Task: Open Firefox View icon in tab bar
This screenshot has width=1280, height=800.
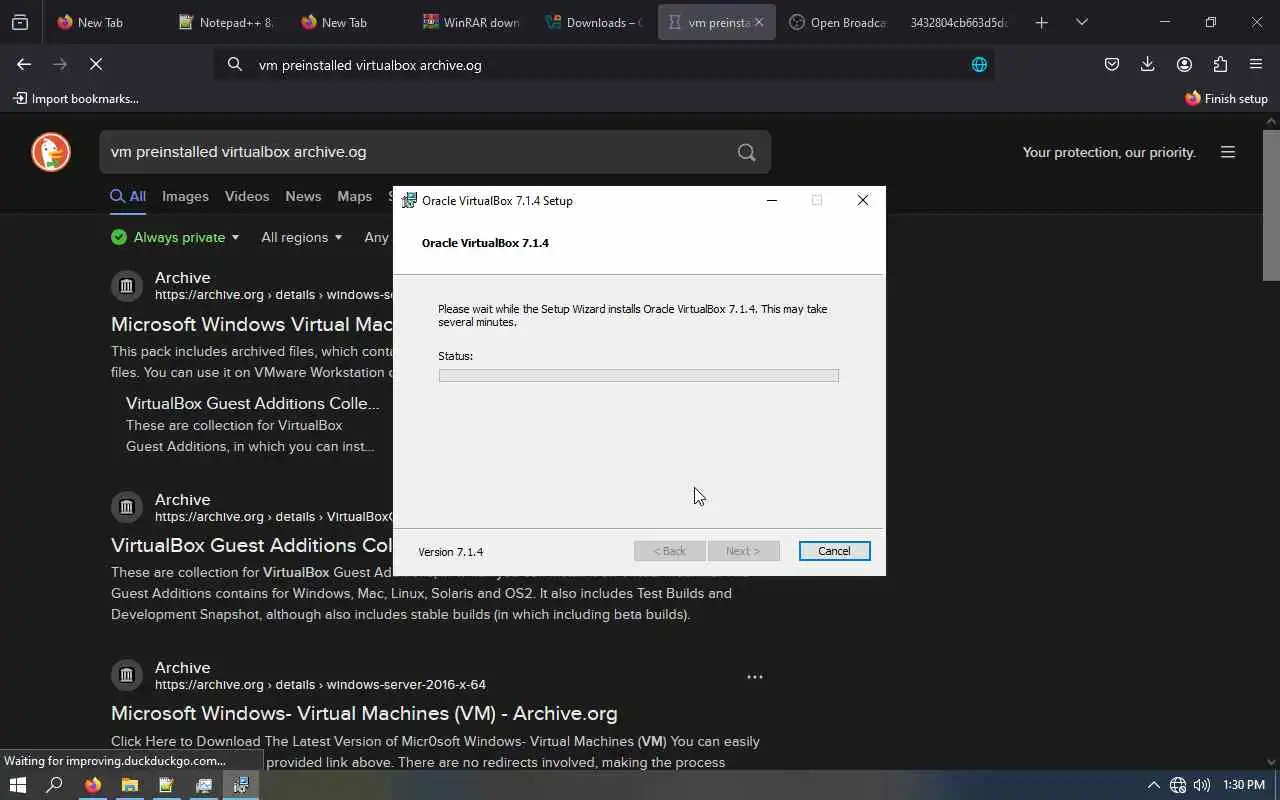Action: pyautogui.click(x=20, y=22)
